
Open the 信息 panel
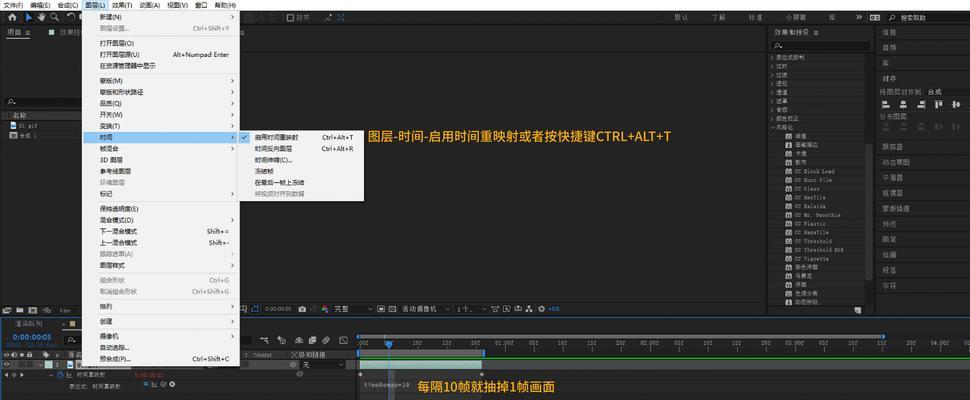889,32
